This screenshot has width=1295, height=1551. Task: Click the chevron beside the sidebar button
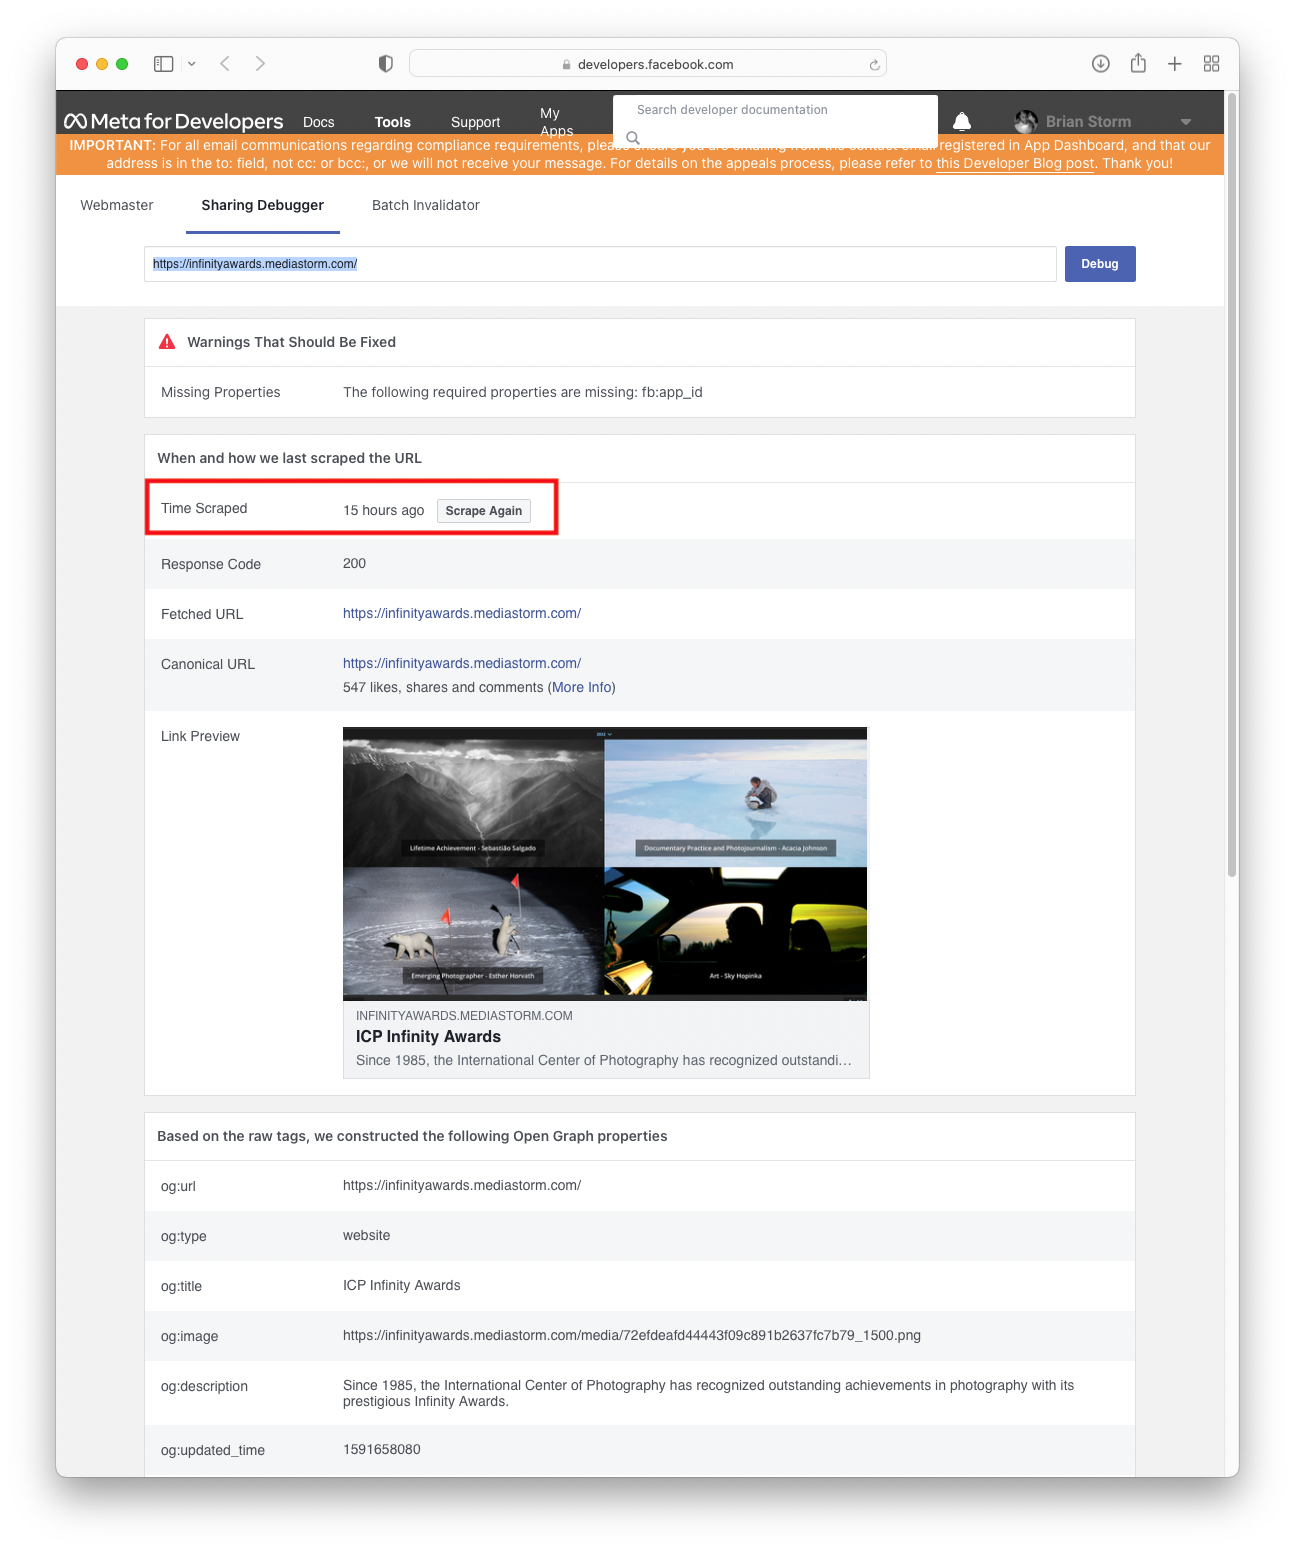191,63
